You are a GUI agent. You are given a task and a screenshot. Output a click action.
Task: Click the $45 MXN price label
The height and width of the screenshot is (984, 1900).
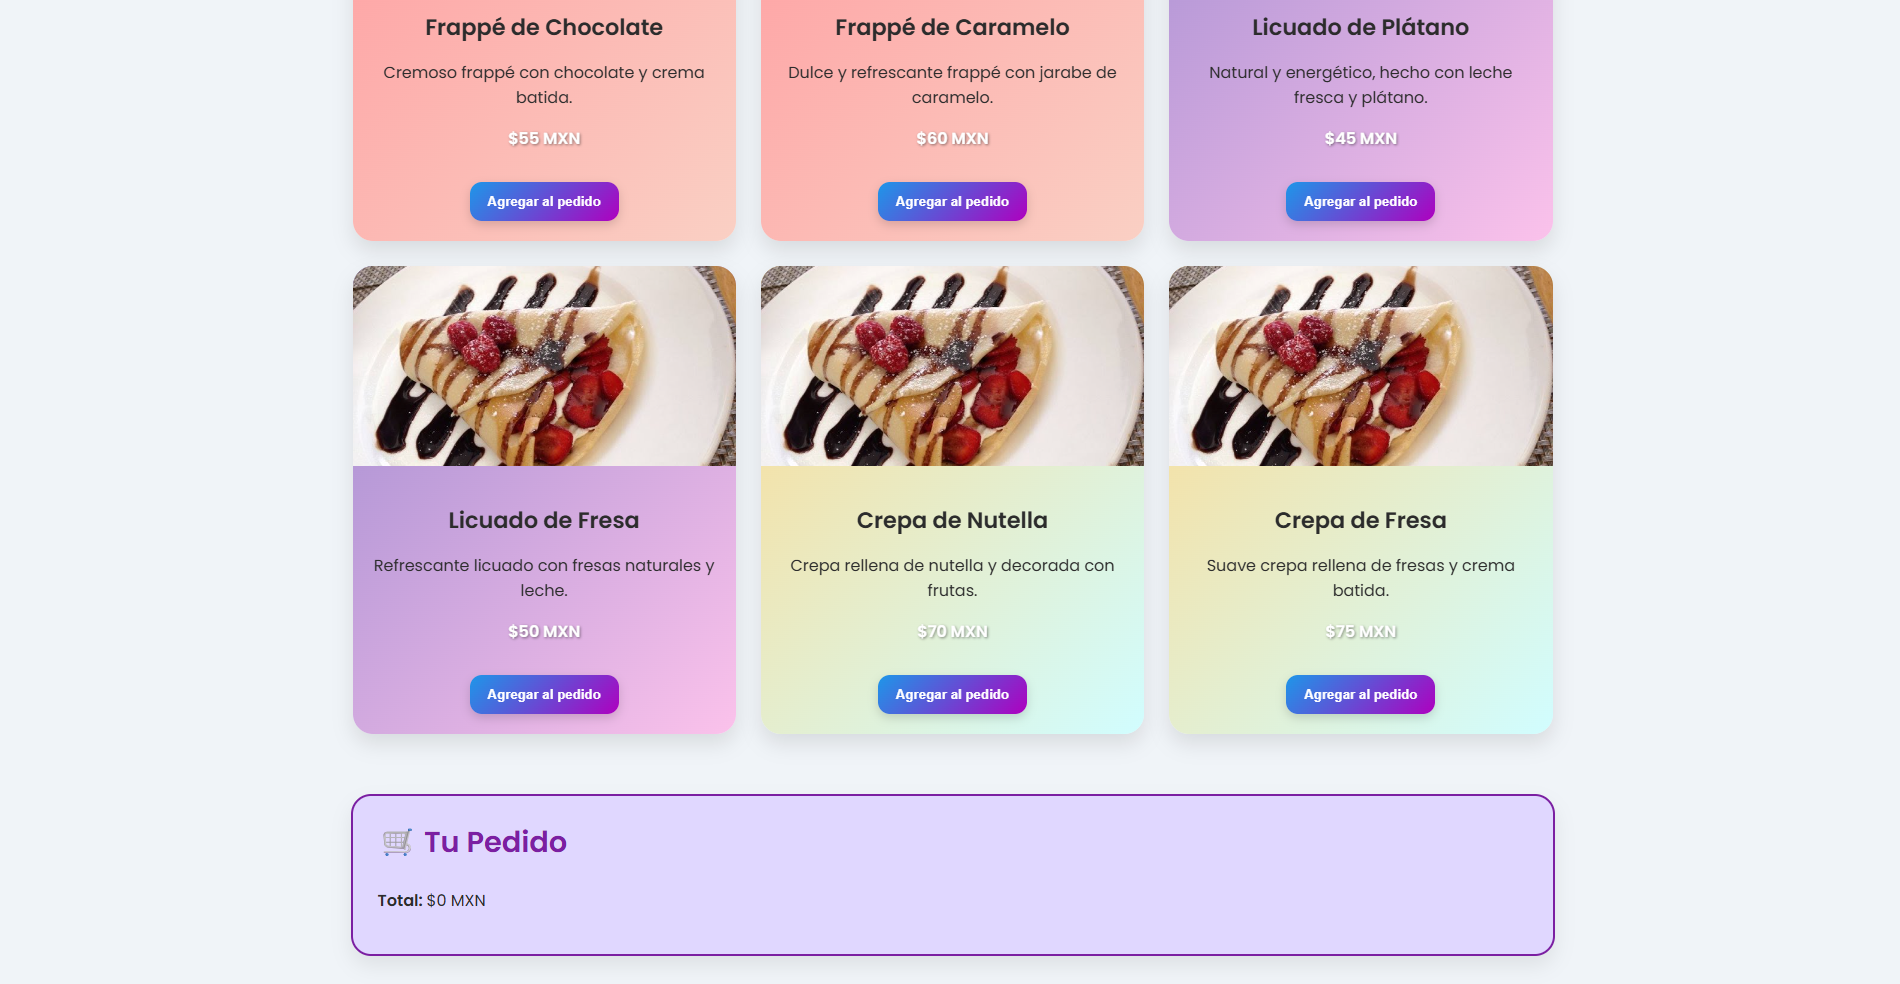point(1360,138)
